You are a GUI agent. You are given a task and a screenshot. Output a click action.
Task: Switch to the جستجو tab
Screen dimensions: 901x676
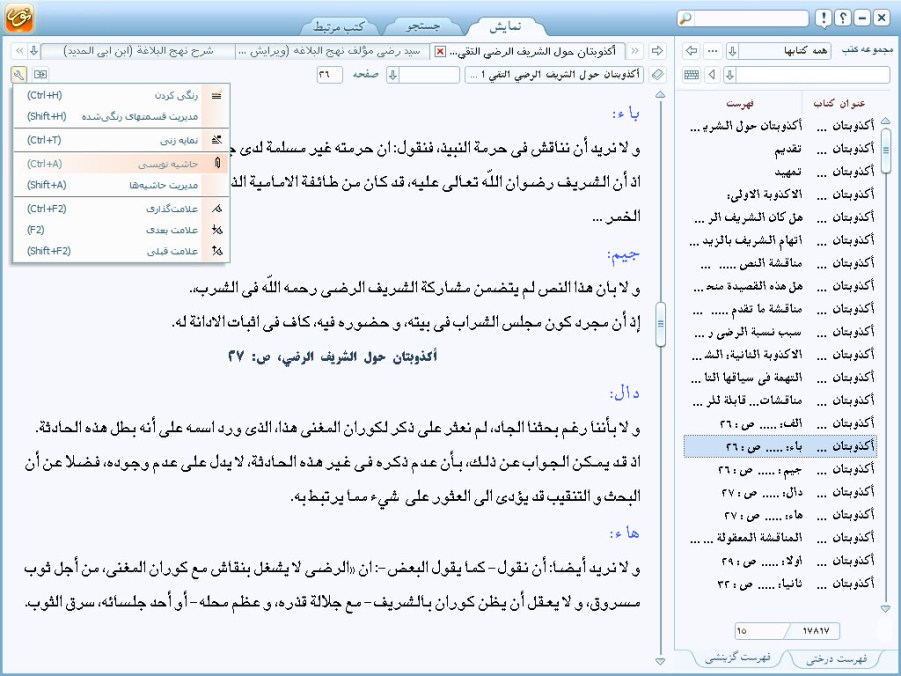(x=423, y=26)
